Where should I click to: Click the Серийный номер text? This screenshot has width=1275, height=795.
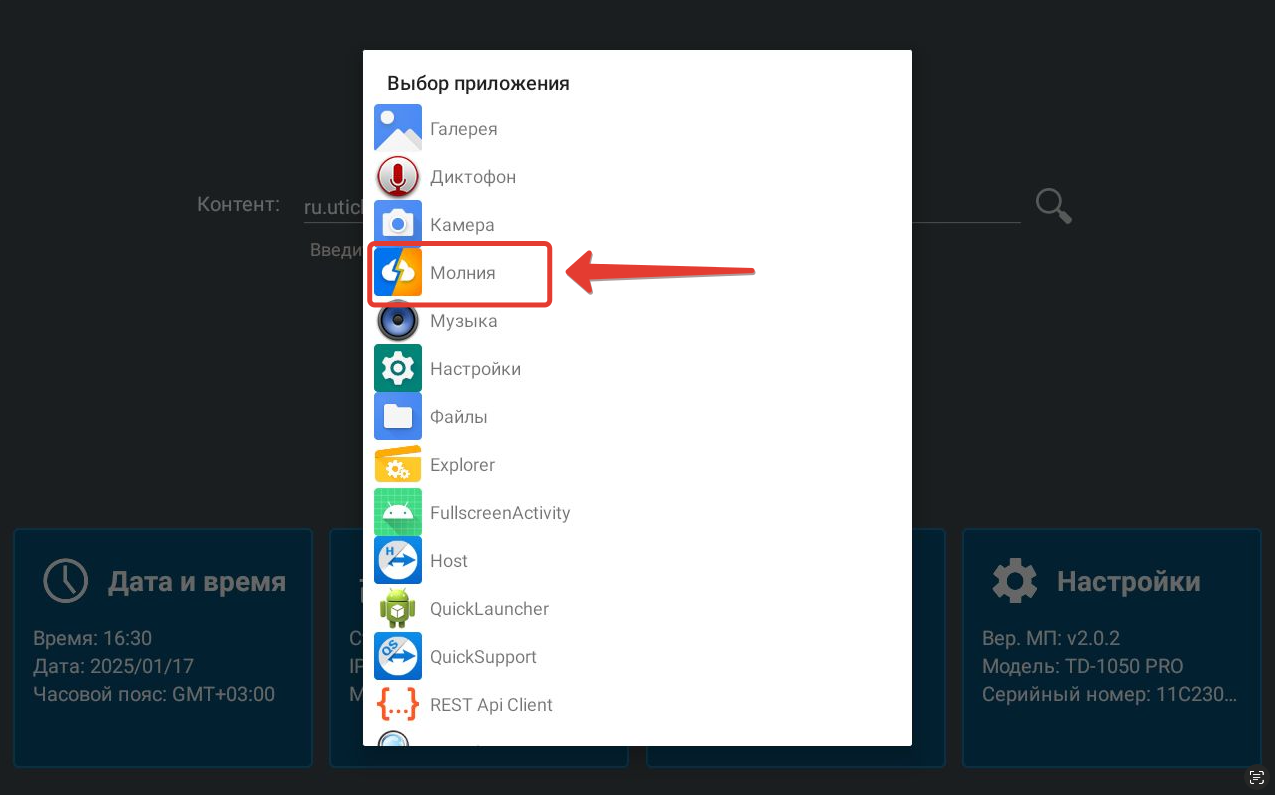pos(1109,694)
